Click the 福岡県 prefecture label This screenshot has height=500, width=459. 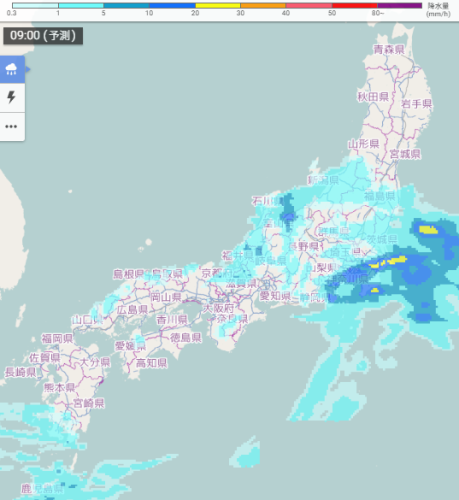click(x=57, y=339)
